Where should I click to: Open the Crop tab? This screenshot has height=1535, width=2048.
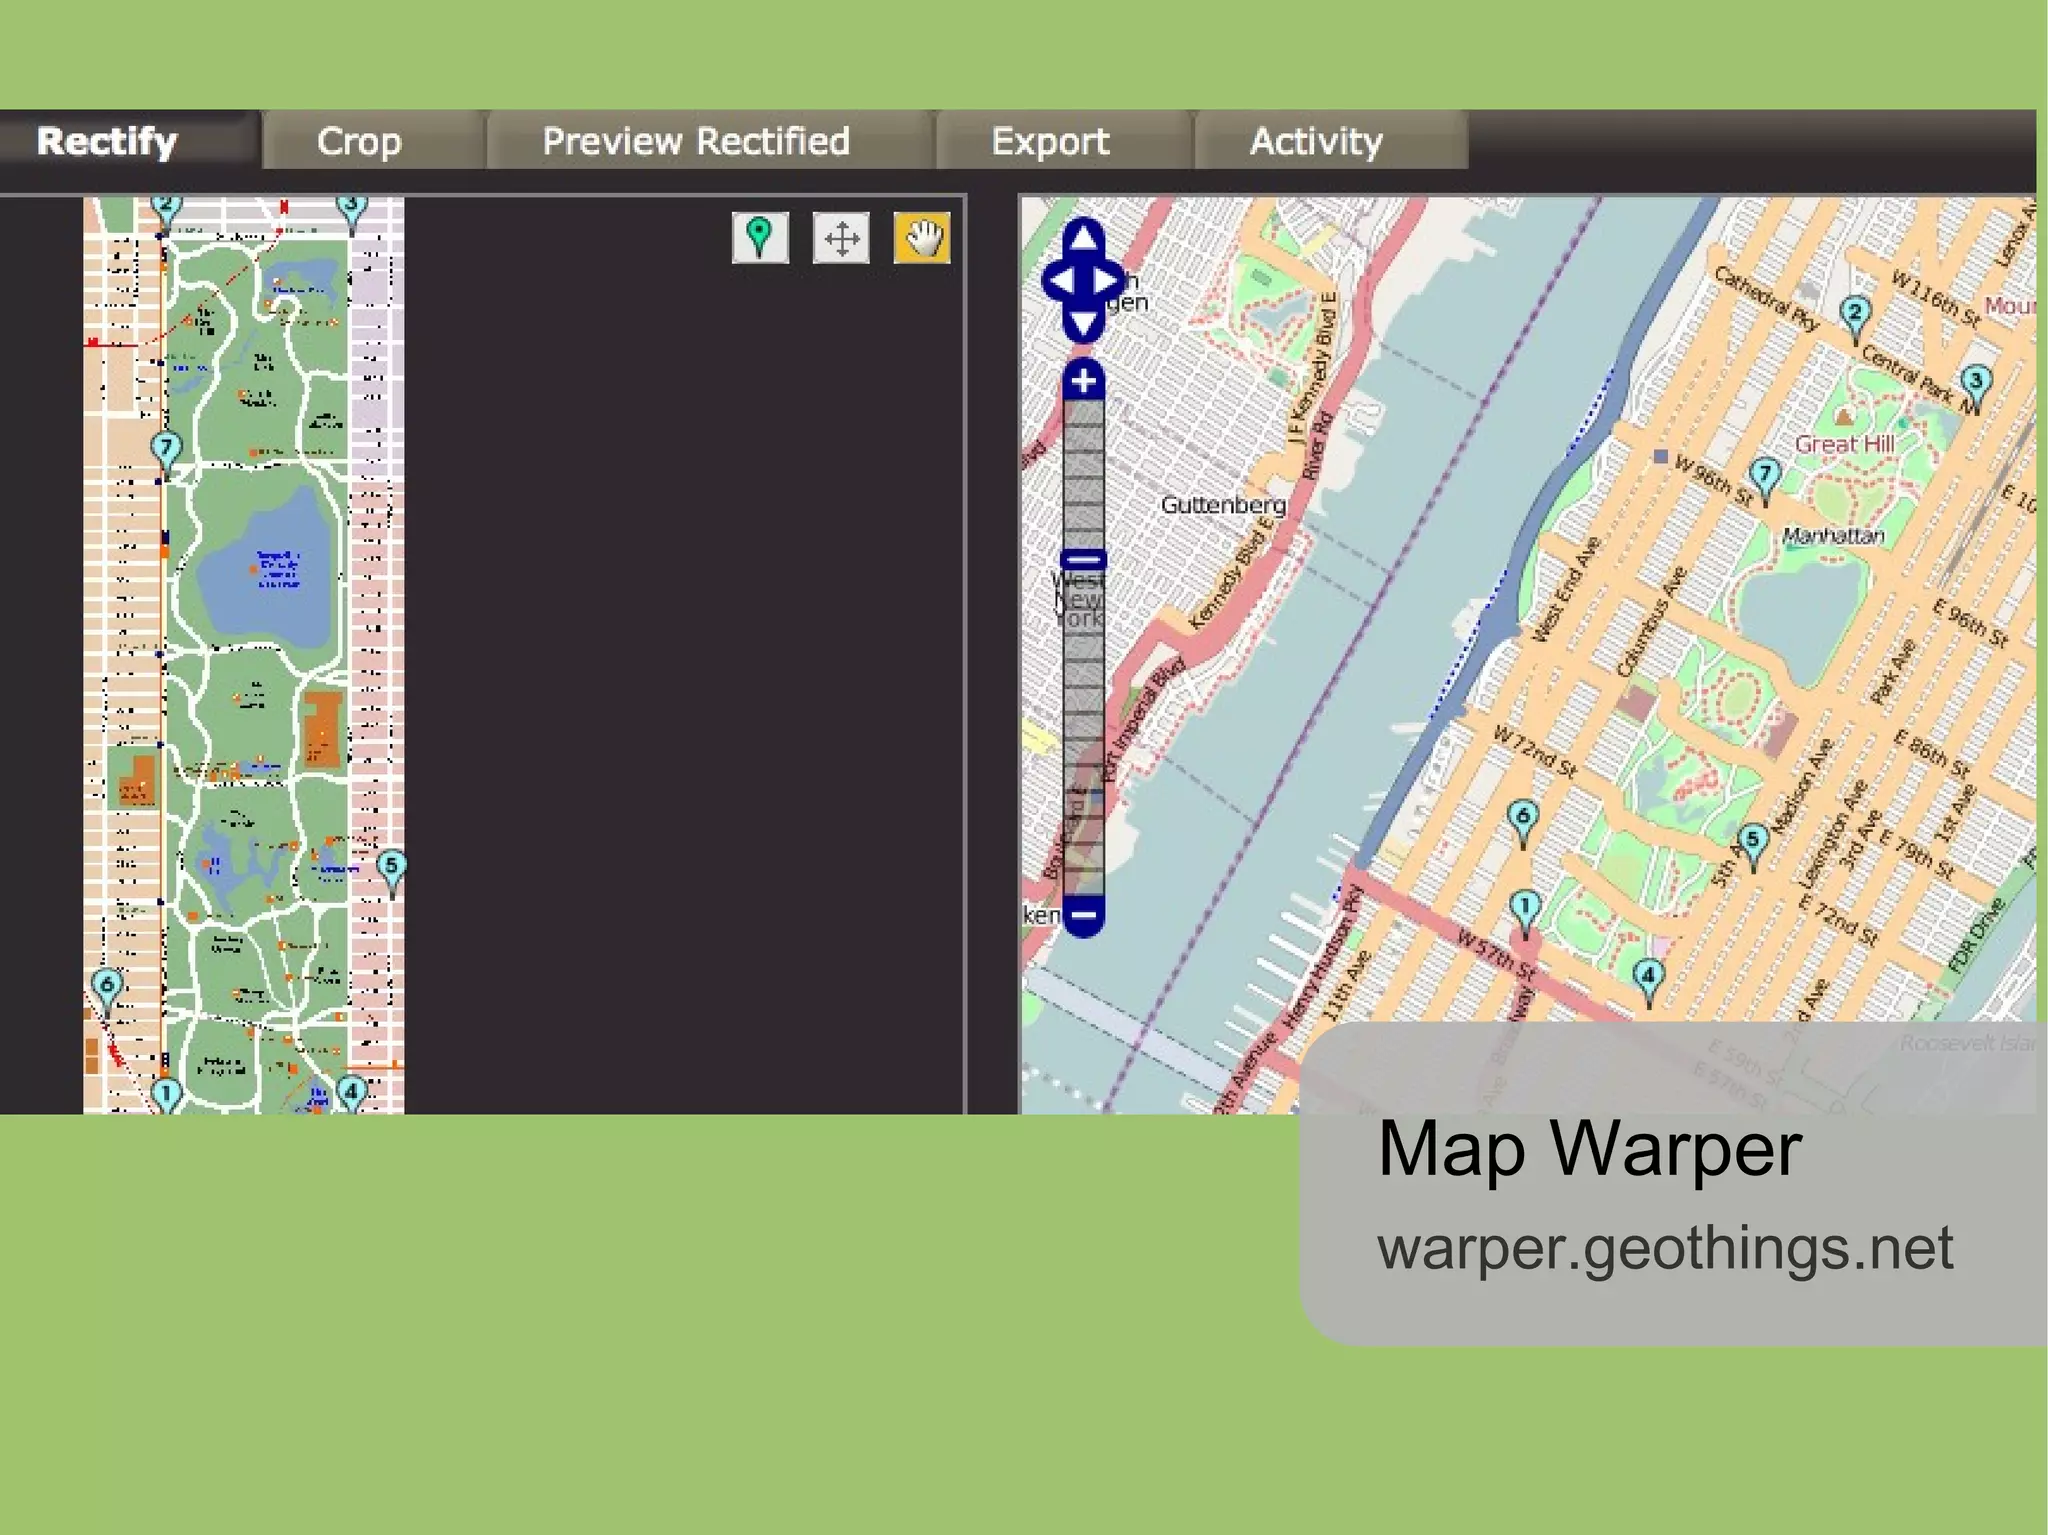coord(372,141)
